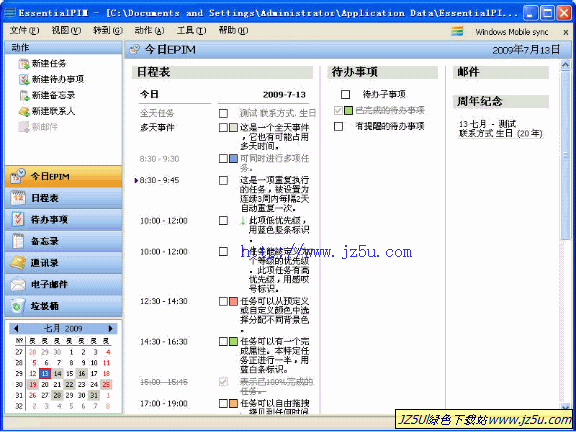The width and height of the screenshot is (576, 432).
Task: Check the 待办子事项 to-do checkbox
Action: (x=345, y=95)
